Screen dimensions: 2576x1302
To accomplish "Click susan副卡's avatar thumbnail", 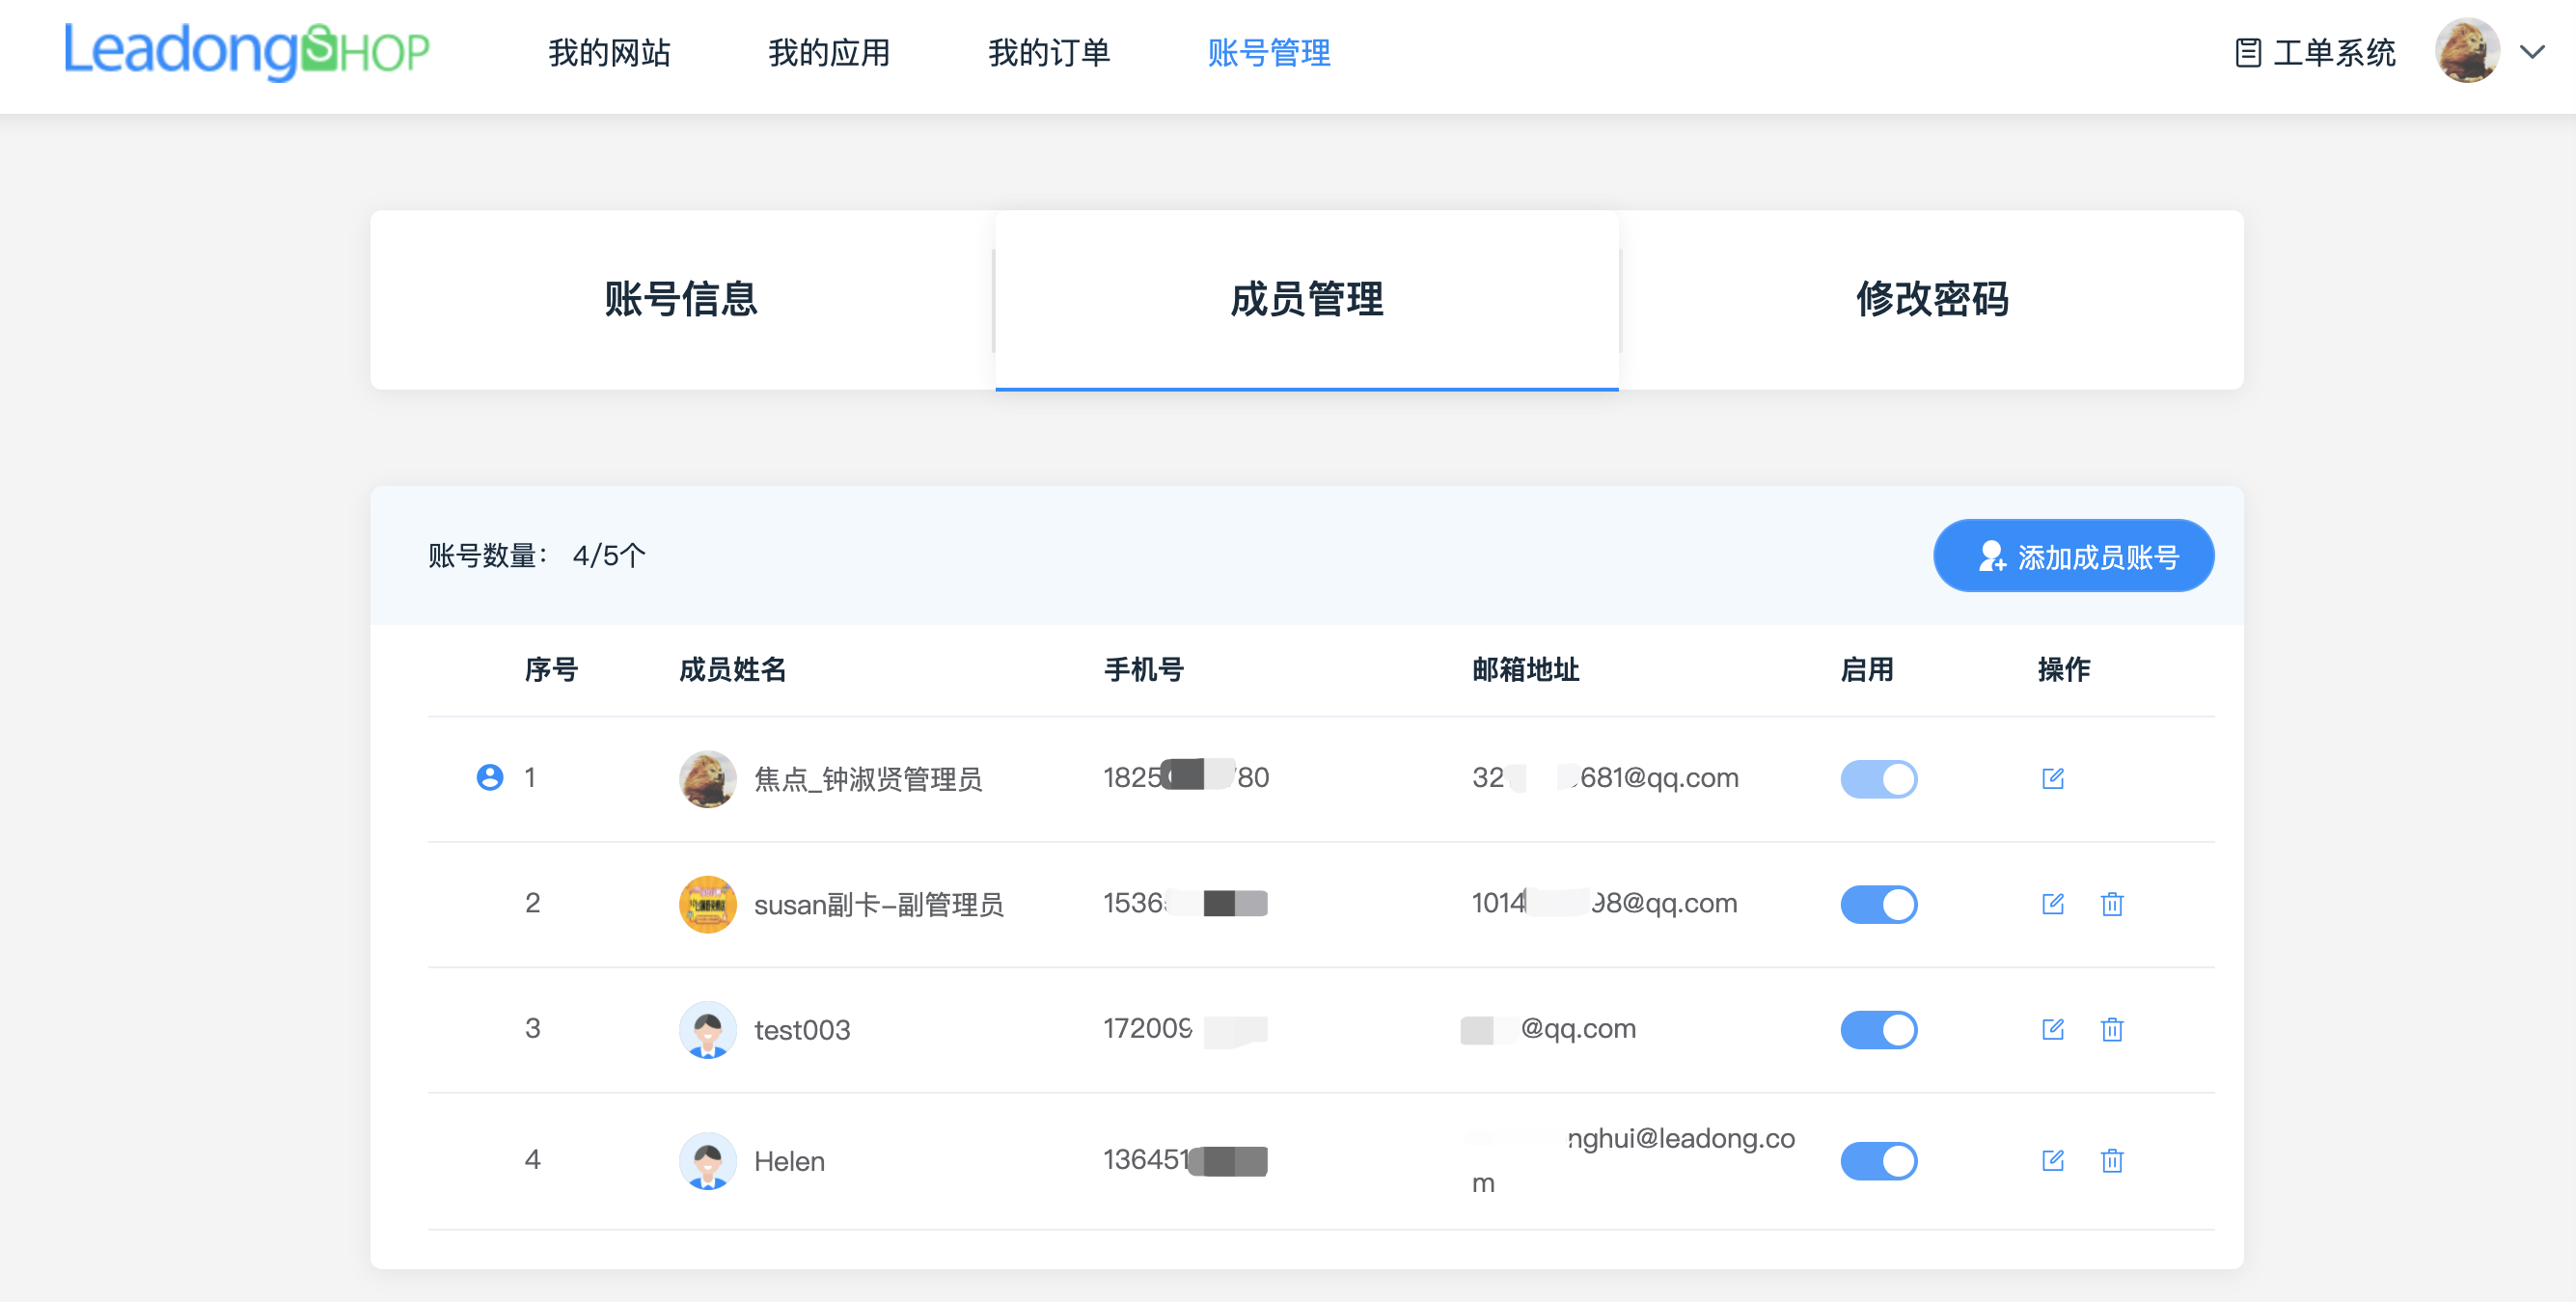I will click(x=707, y=903).
